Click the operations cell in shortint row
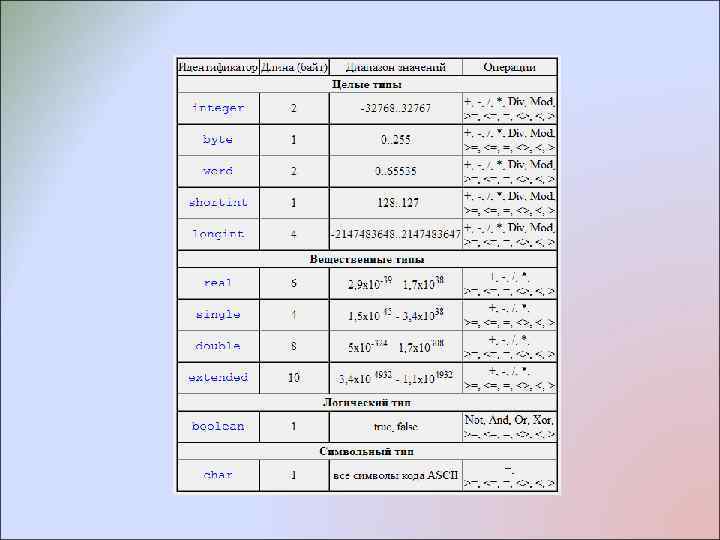 [x=509, y=203]
